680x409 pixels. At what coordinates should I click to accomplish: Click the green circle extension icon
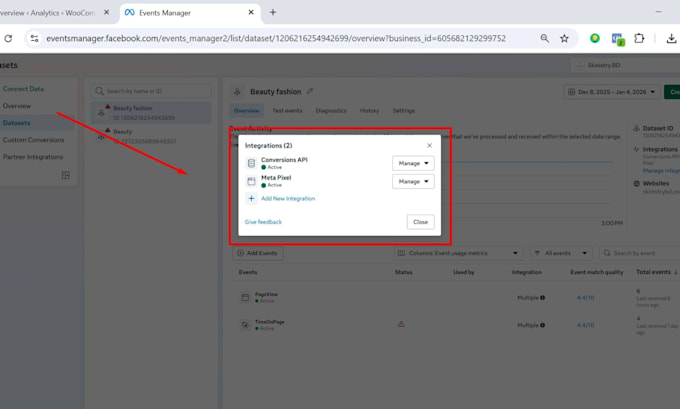595,38
